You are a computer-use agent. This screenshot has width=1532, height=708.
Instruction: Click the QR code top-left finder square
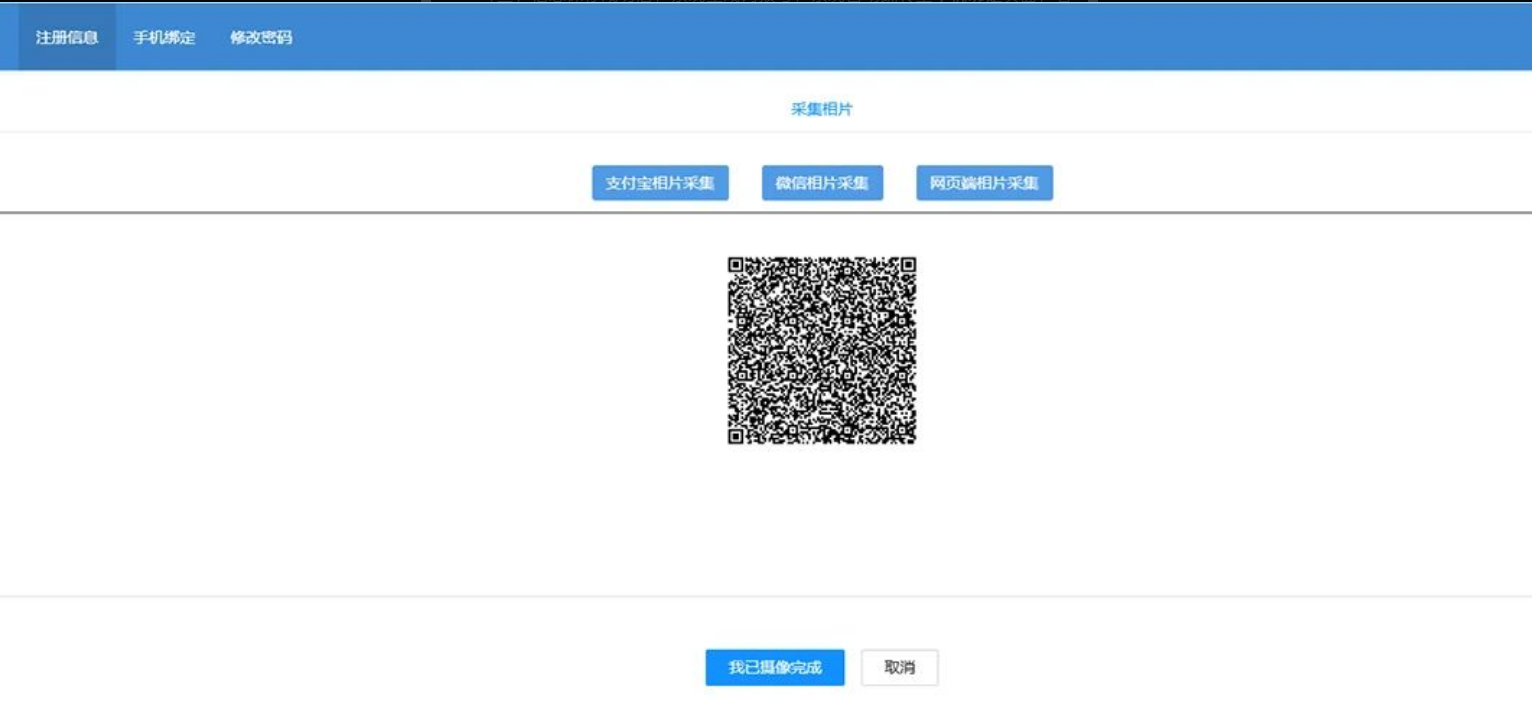(736, 265)
